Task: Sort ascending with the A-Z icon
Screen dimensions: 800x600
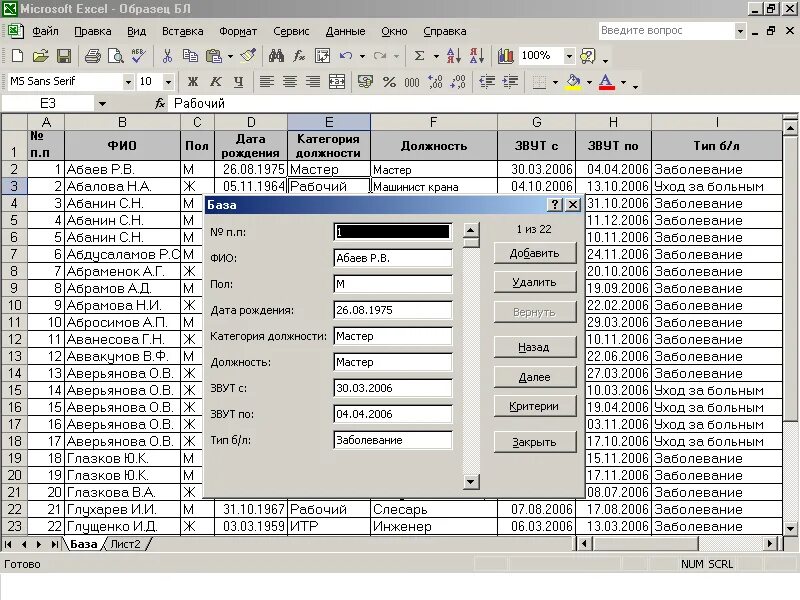Action: 453,56
